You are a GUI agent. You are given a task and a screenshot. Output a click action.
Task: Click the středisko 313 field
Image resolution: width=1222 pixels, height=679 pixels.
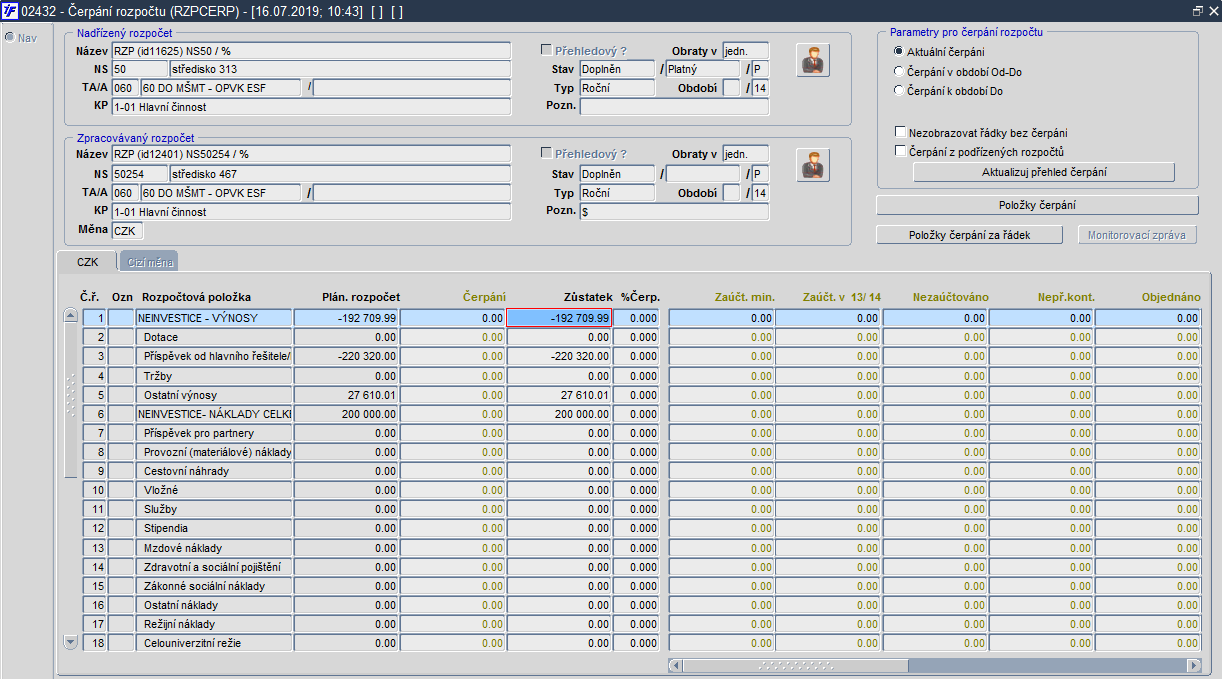(x=340, y=70)
